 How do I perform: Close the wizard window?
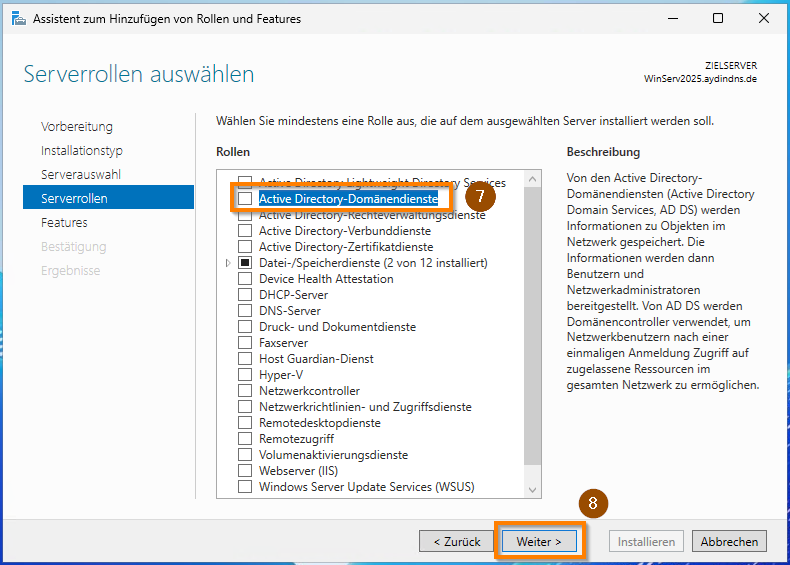[x=764, y=19]
